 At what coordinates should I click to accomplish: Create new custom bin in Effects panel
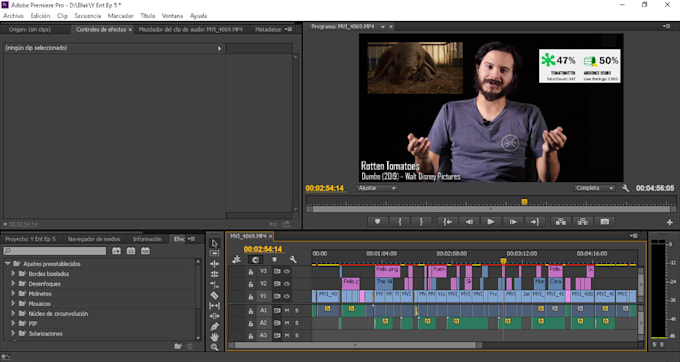click(178, 346)
